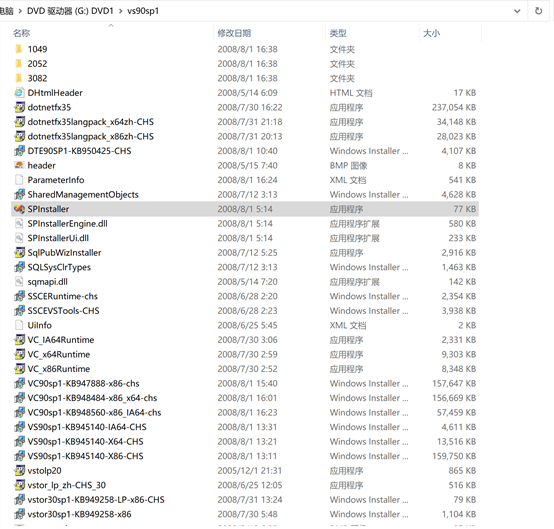This screenshot has width=554, height=529.
Task: Refresh the current folder view
Action: tap(538, 11)
